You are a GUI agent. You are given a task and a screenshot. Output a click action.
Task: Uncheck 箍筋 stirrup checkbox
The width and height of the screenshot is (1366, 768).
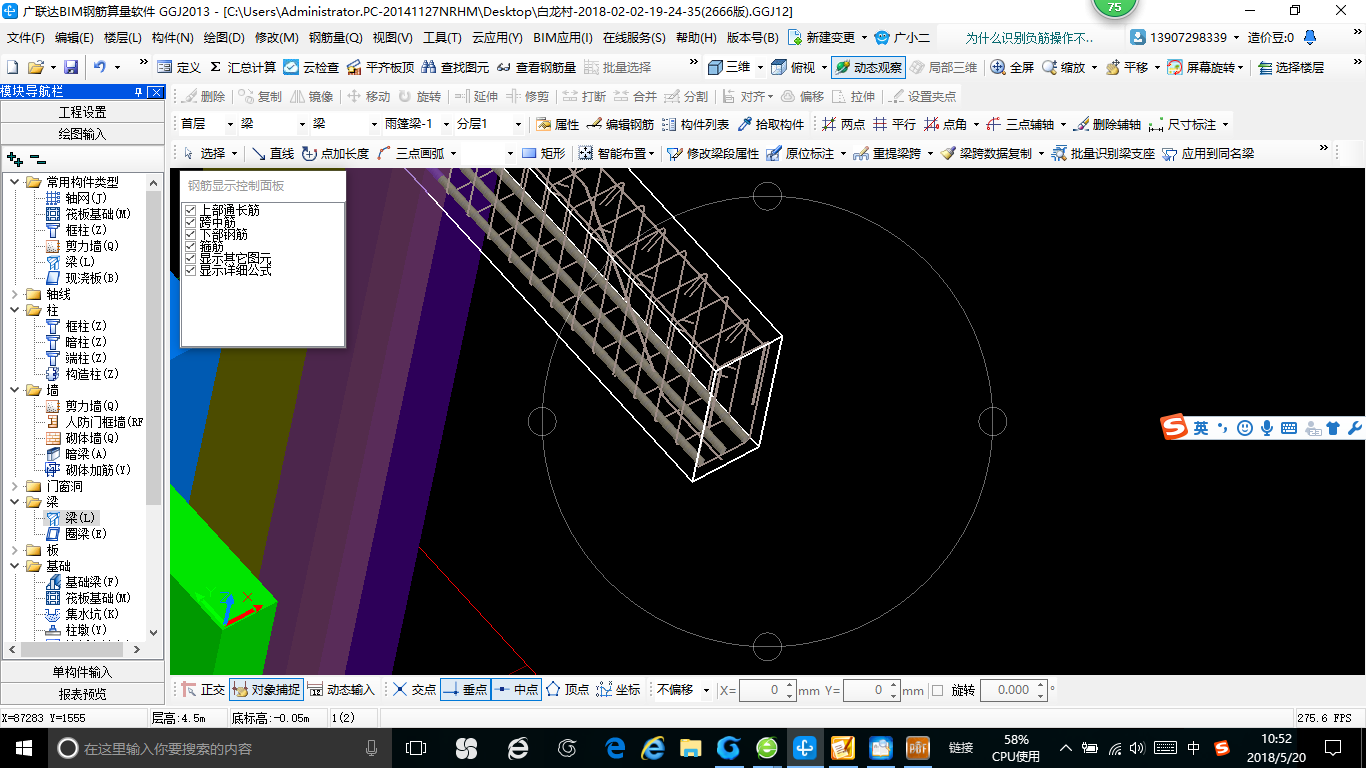[190, 246]
